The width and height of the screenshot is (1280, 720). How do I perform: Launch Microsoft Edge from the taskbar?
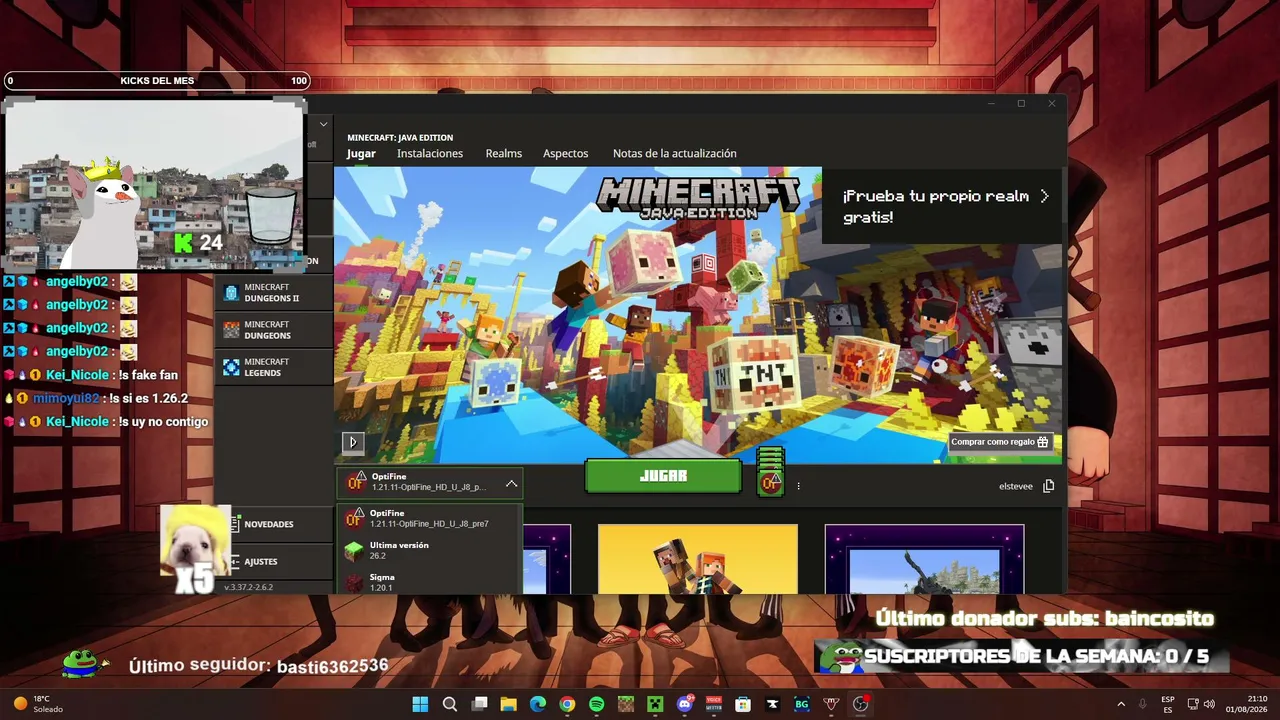[538, 704]
